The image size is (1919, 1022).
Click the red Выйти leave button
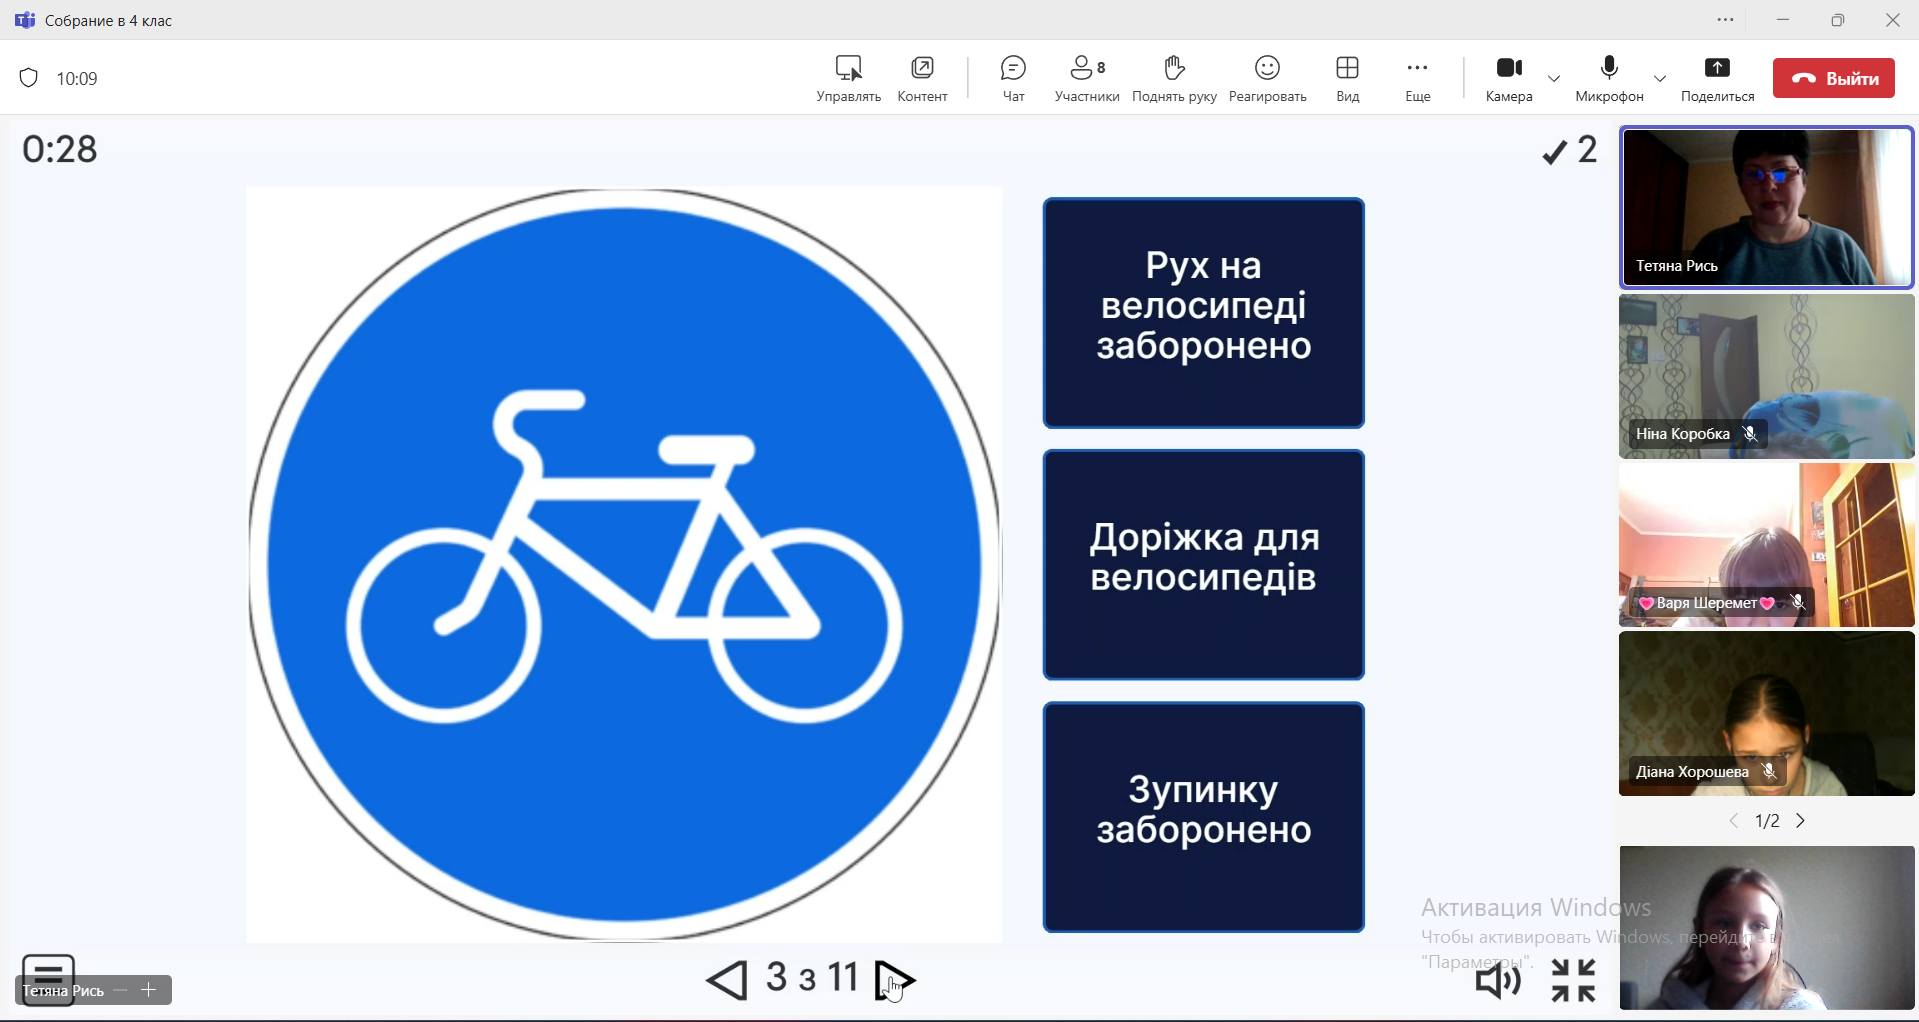[x=1833, y=78]
